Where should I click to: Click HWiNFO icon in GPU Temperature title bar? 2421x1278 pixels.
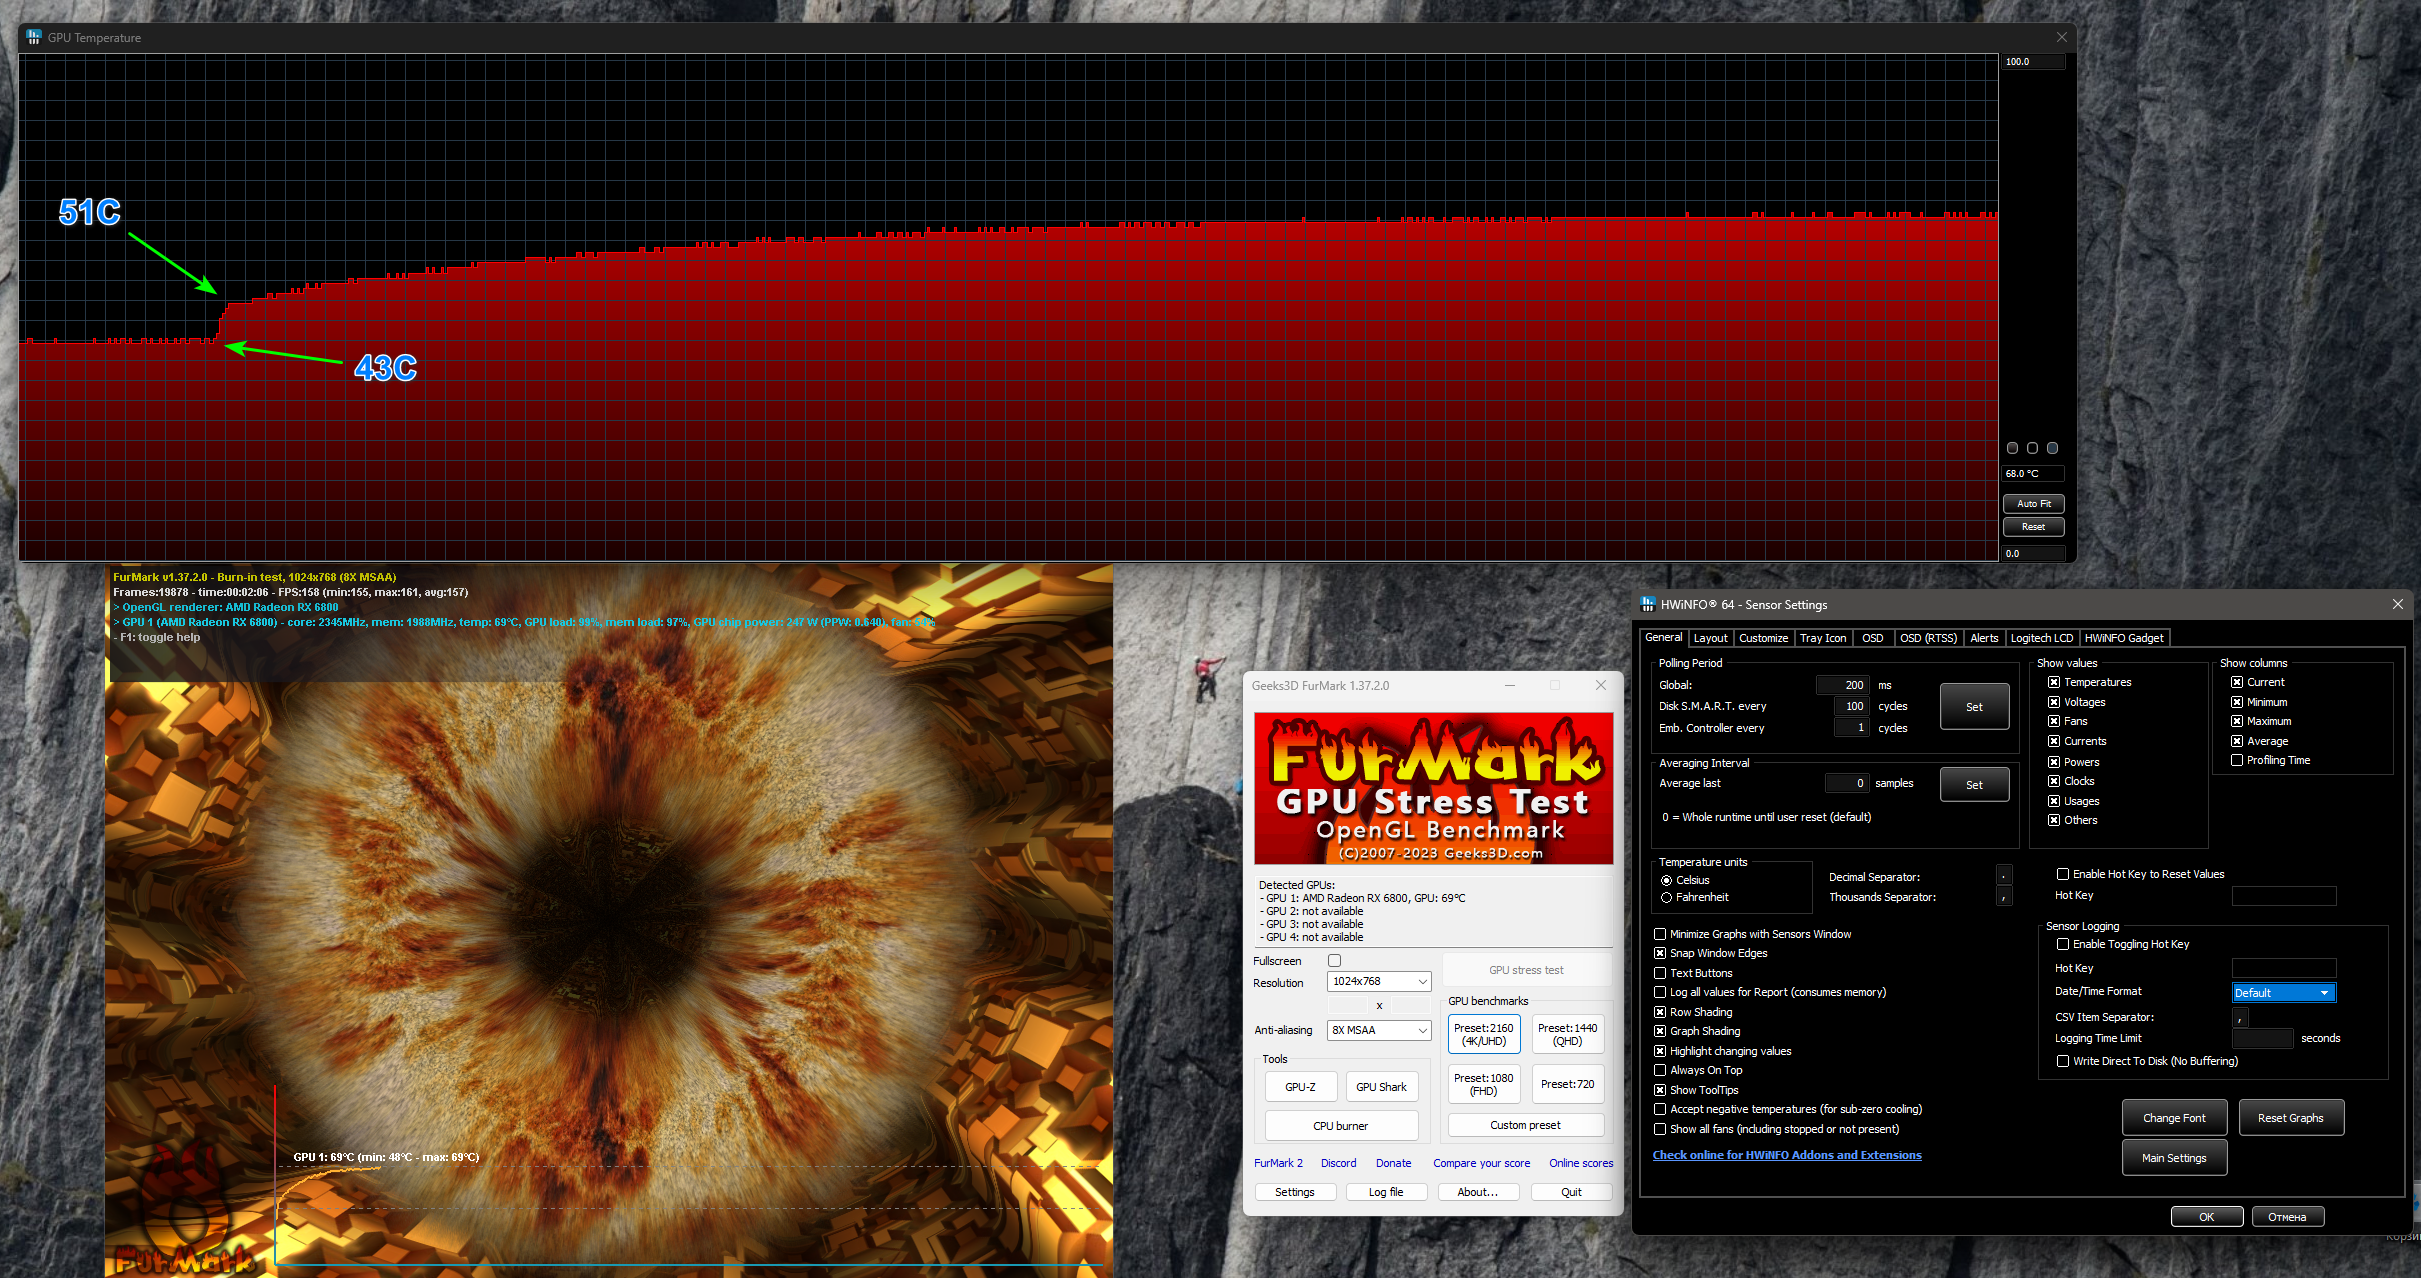click(33, 37)
